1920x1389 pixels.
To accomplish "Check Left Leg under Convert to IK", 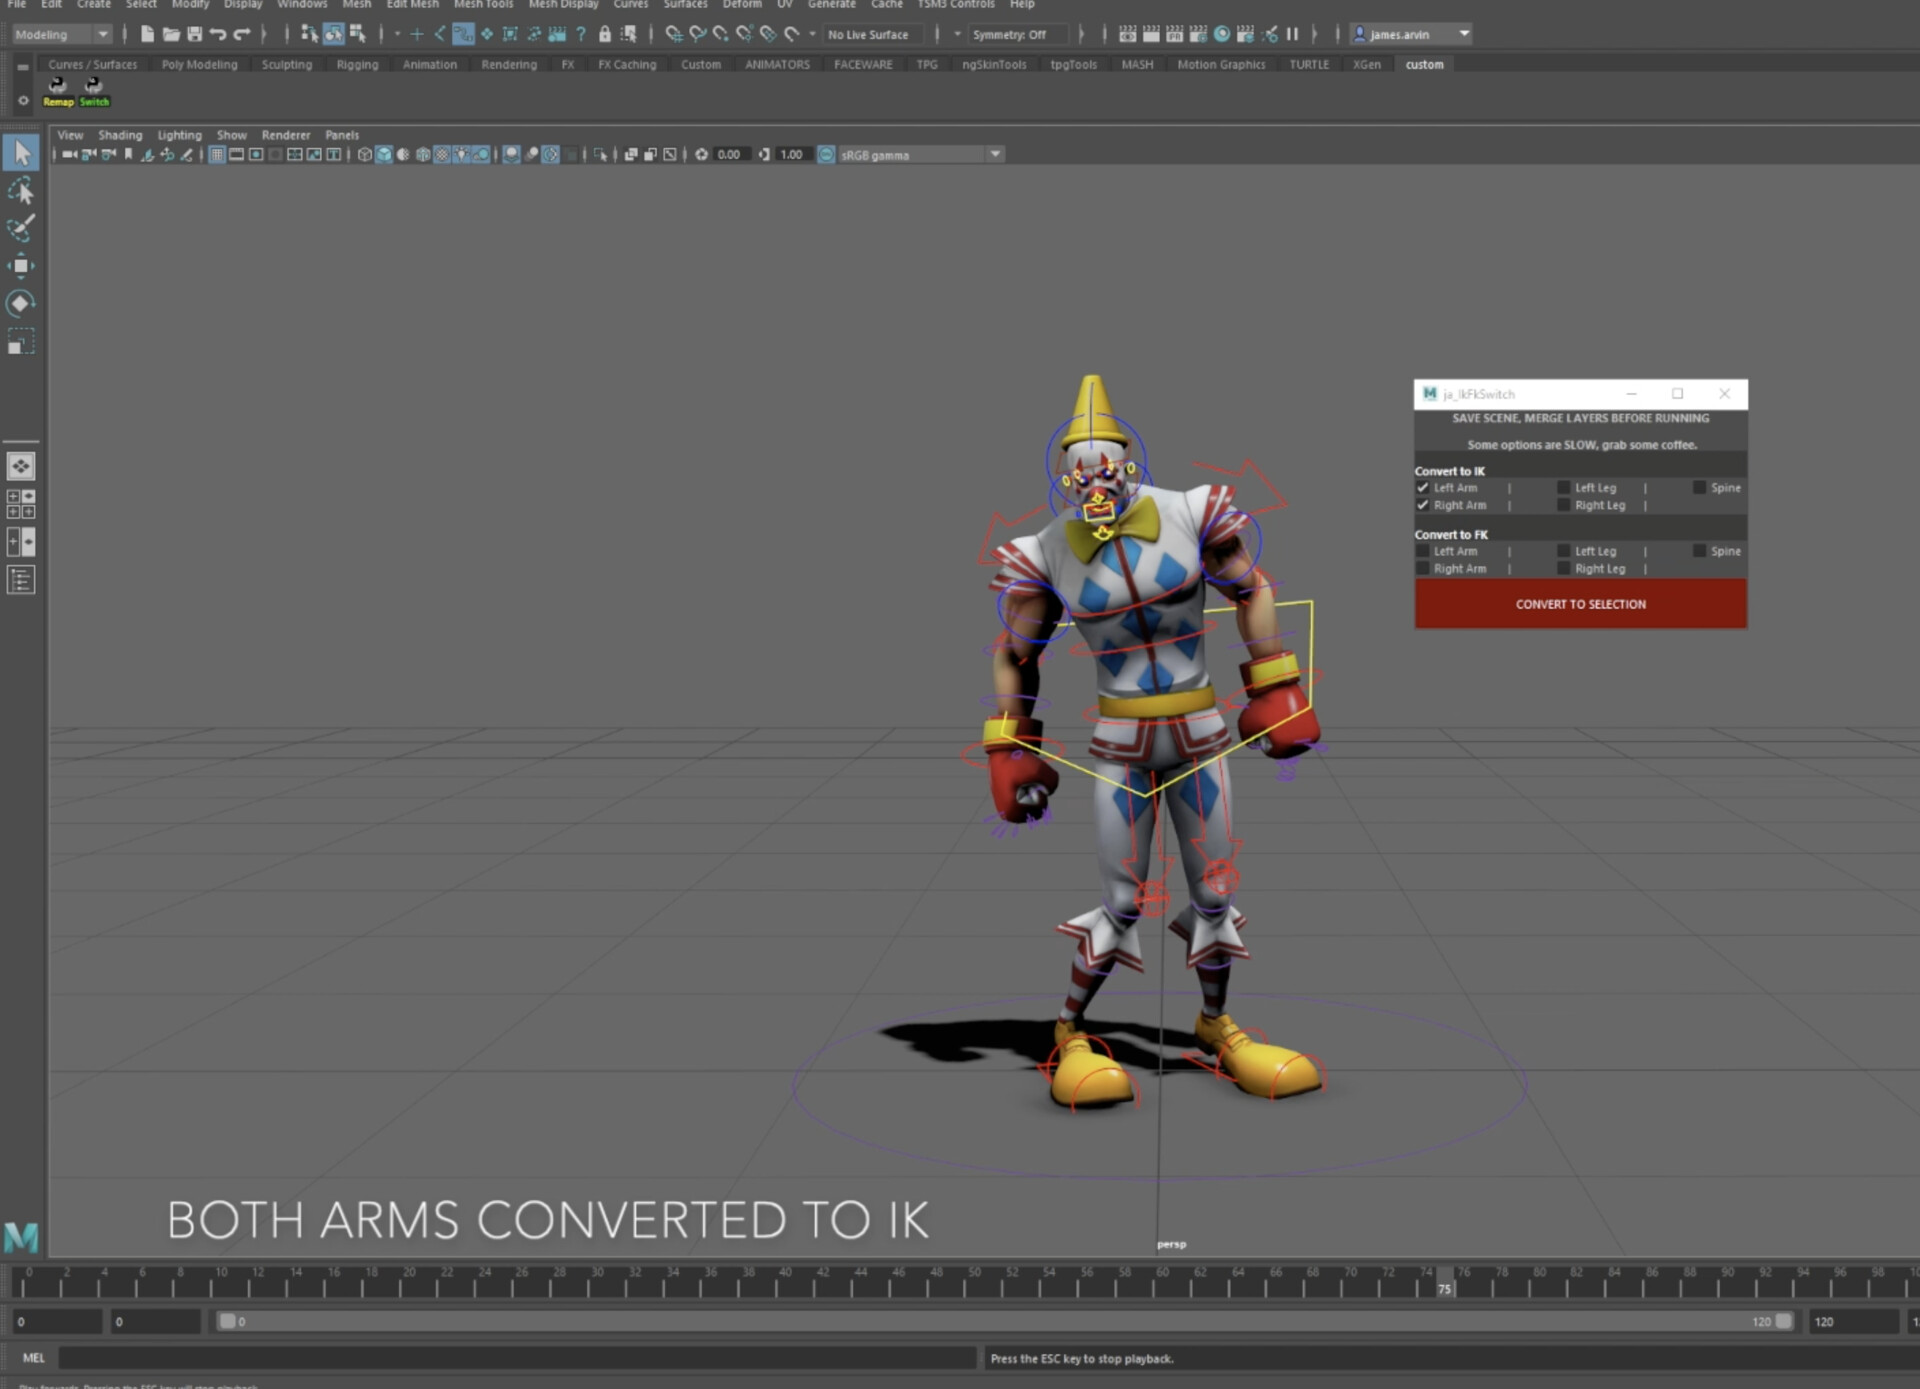I will click(1563, 488).
